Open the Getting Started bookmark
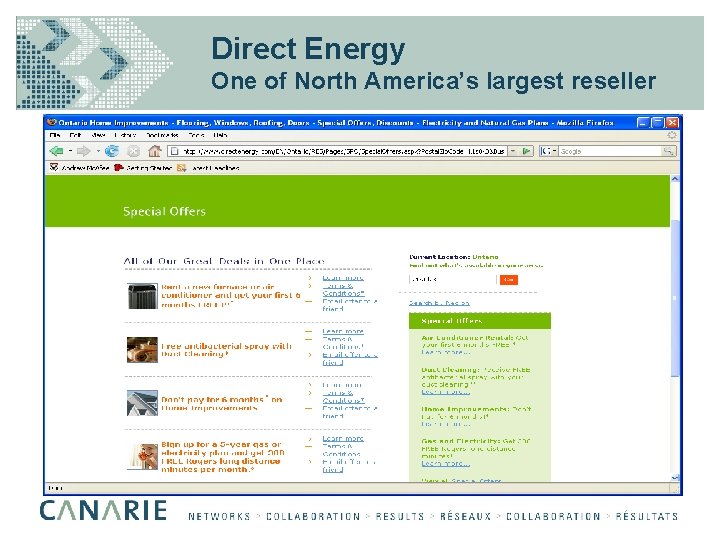Image resolution: width=720 pixels, height=540 pixels. click(143, 168)
